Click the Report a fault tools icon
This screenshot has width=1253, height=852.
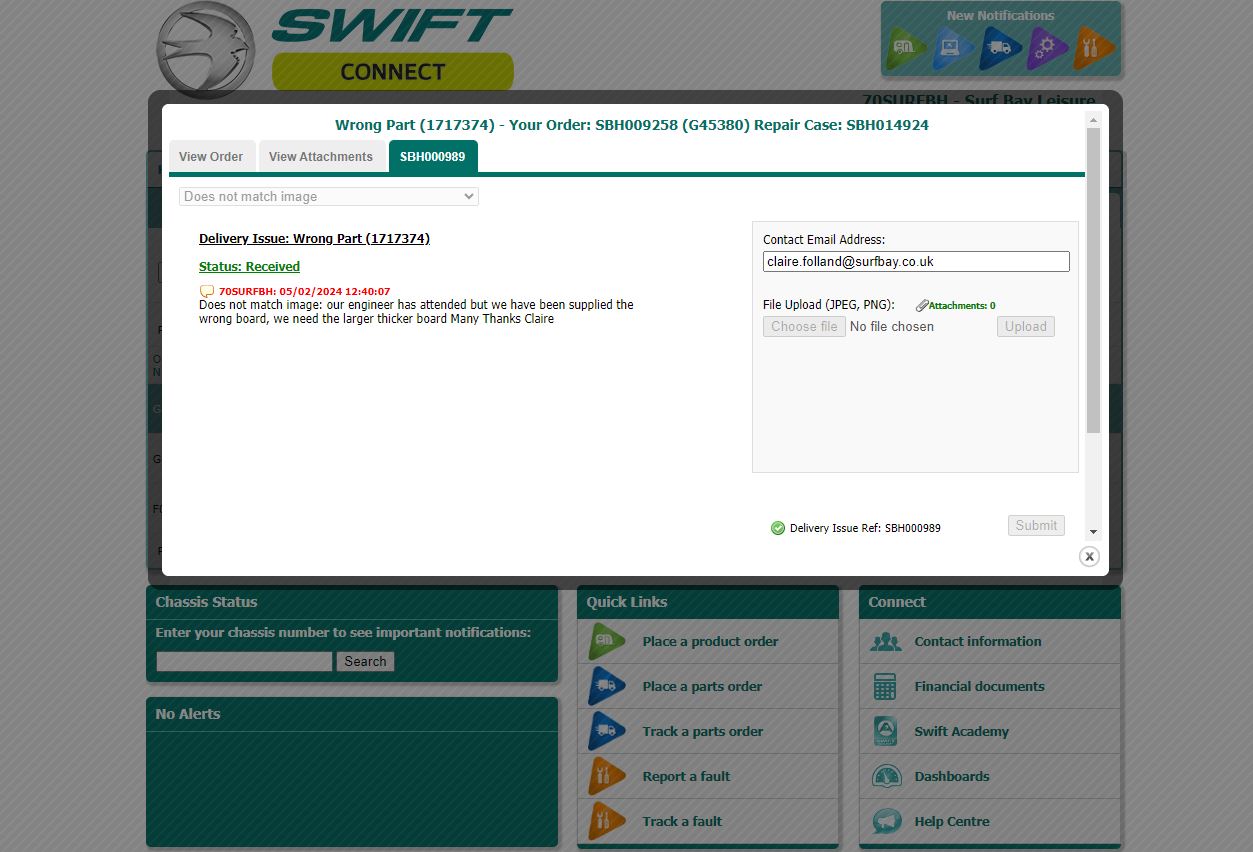(x=606, y=777)
